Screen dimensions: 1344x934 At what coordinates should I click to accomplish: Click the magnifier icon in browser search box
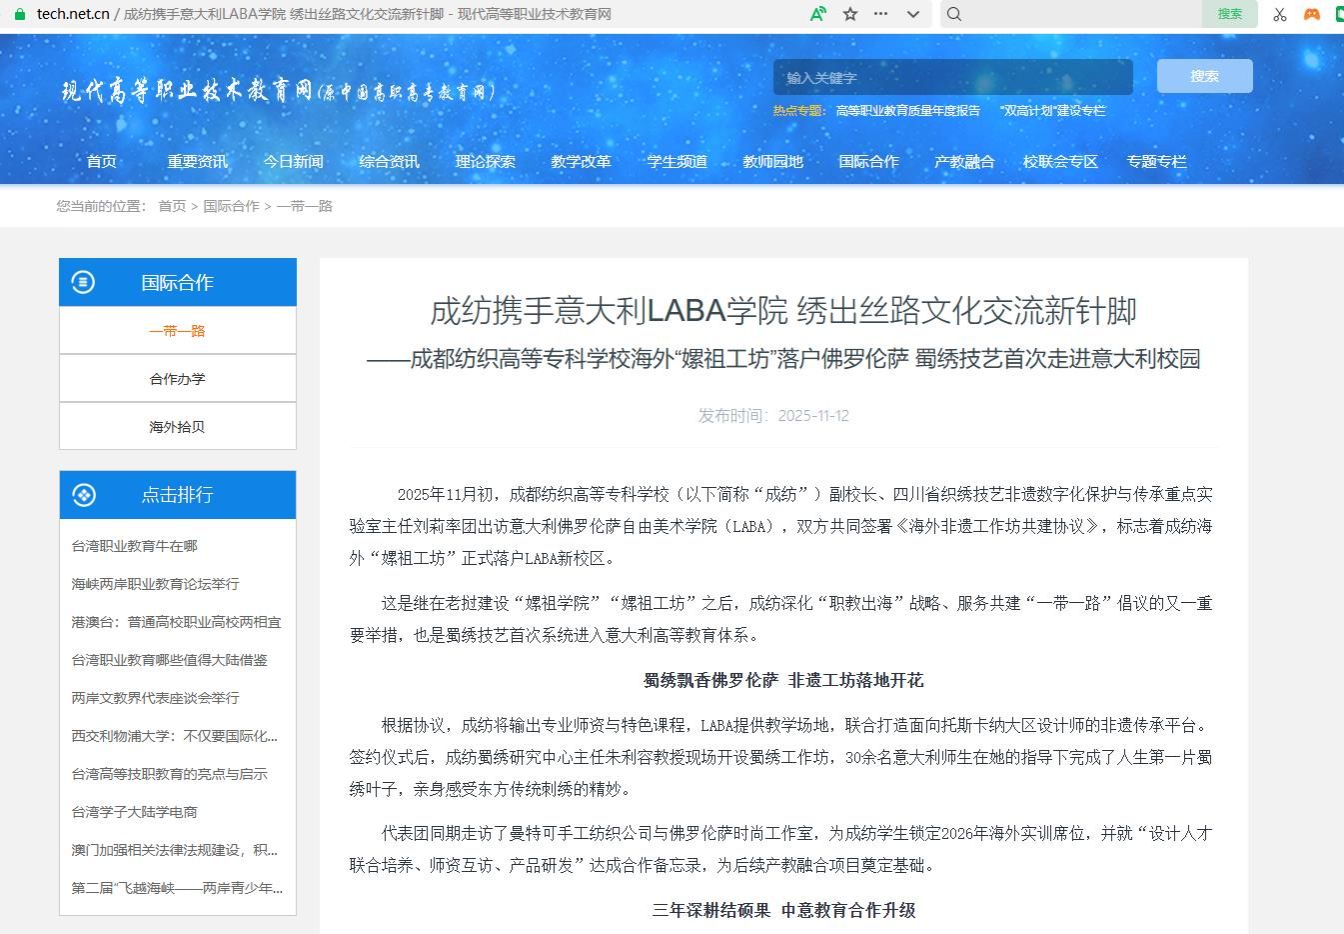pos(954,14)
